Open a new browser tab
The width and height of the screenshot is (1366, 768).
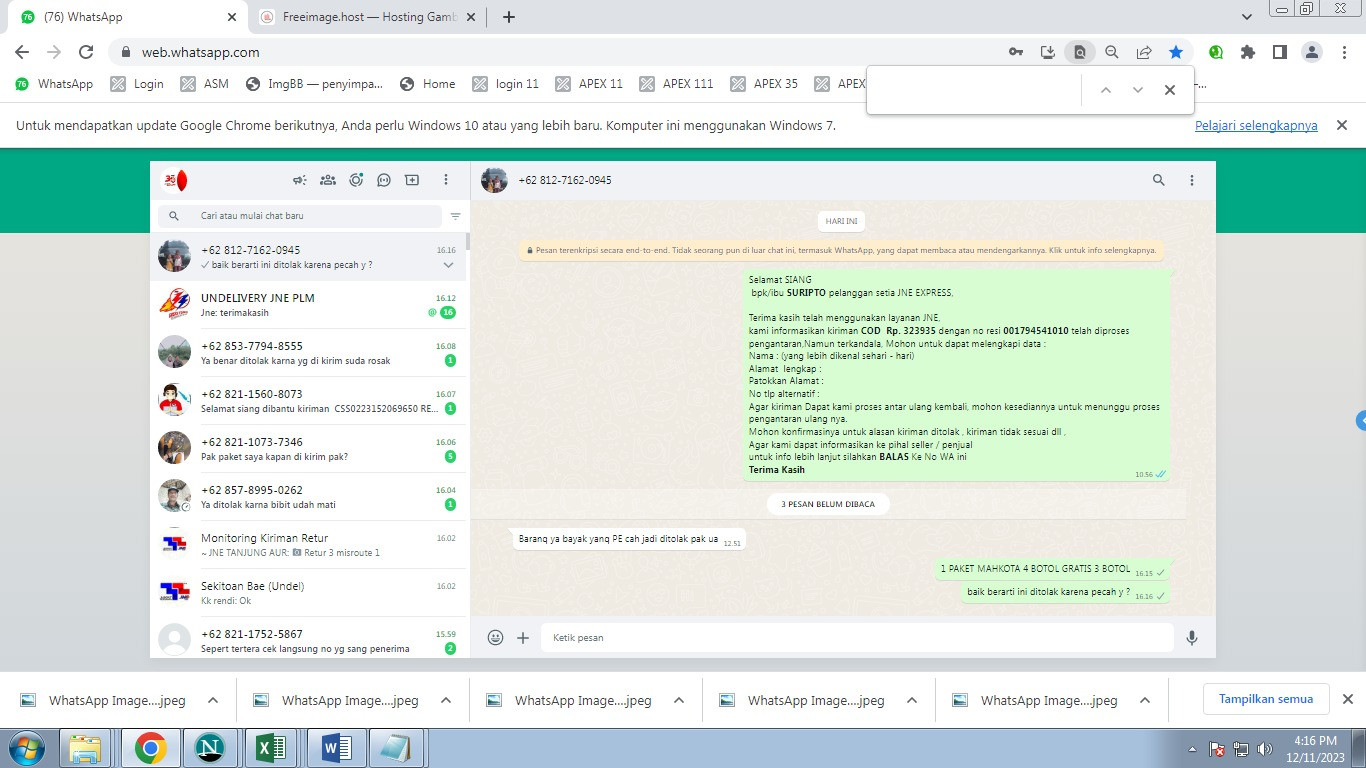509,17
